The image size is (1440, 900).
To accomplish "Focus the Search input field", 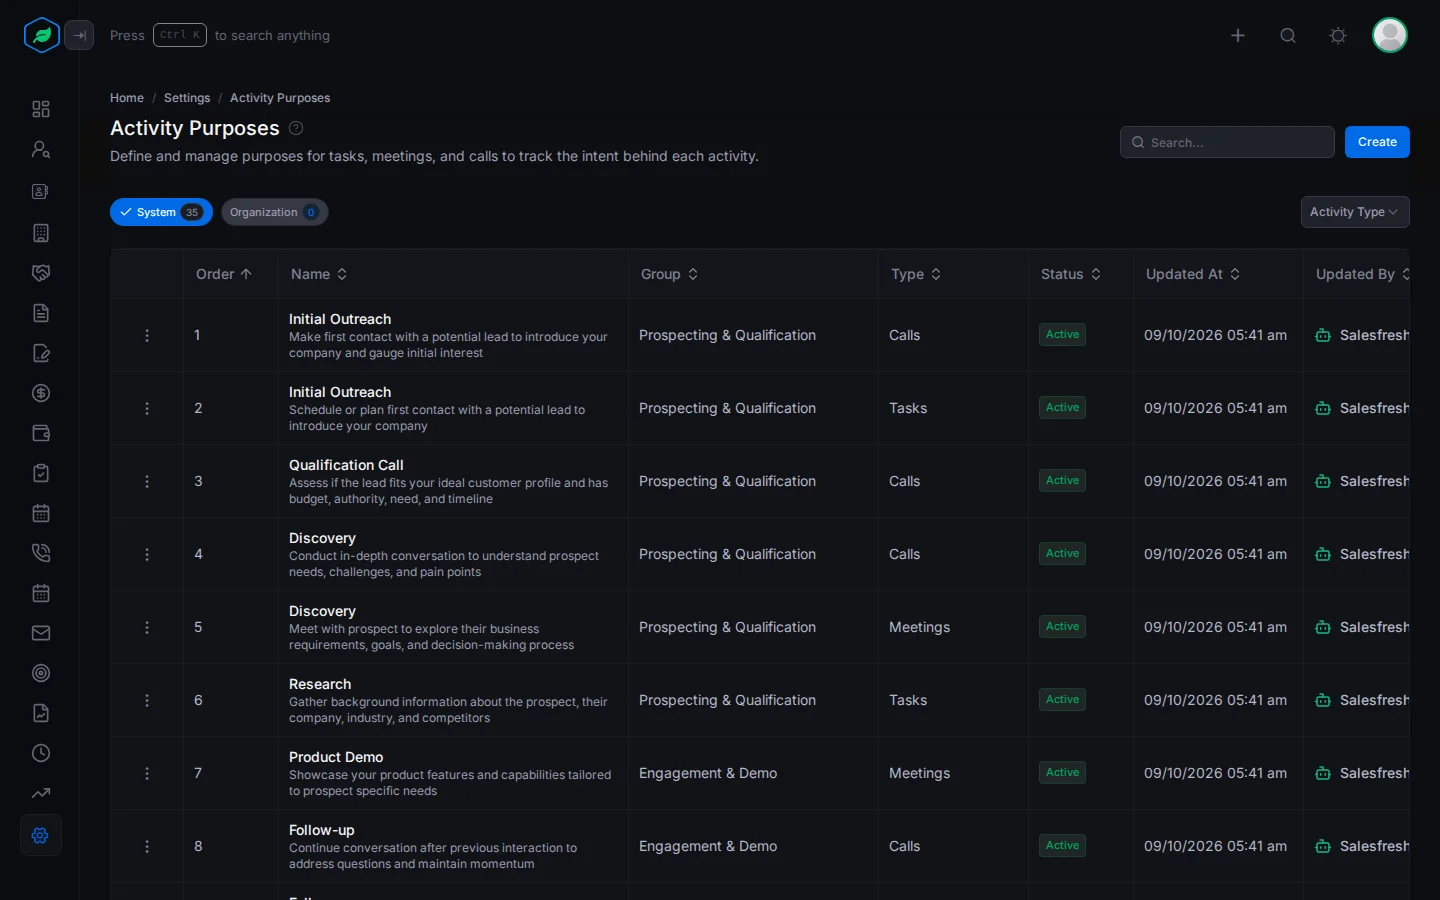I will 1227,142.
